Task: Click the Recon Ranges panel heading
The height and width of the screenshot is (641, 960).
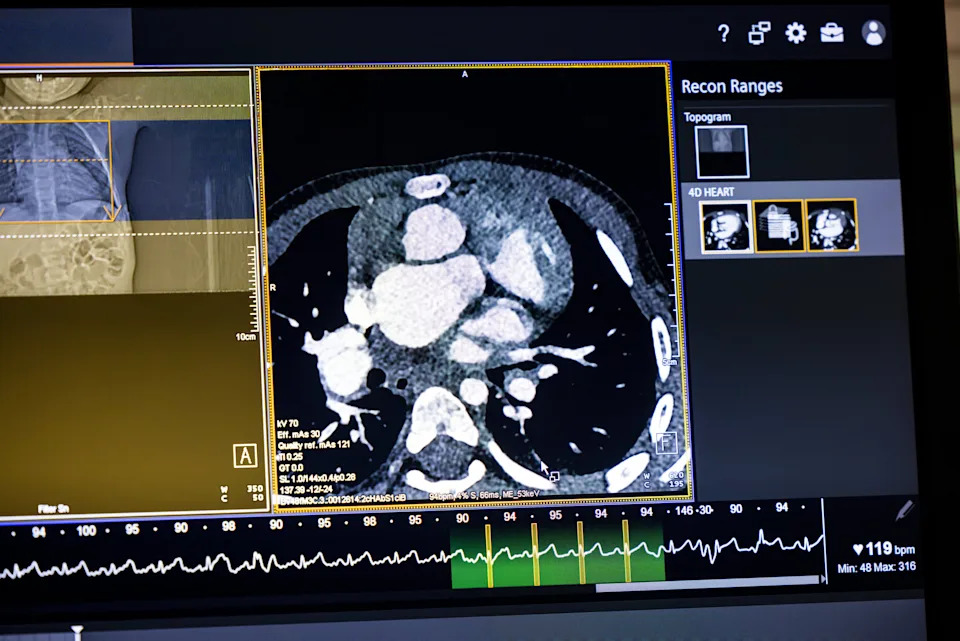Action: pyautogui.click(x=732, y=86)
